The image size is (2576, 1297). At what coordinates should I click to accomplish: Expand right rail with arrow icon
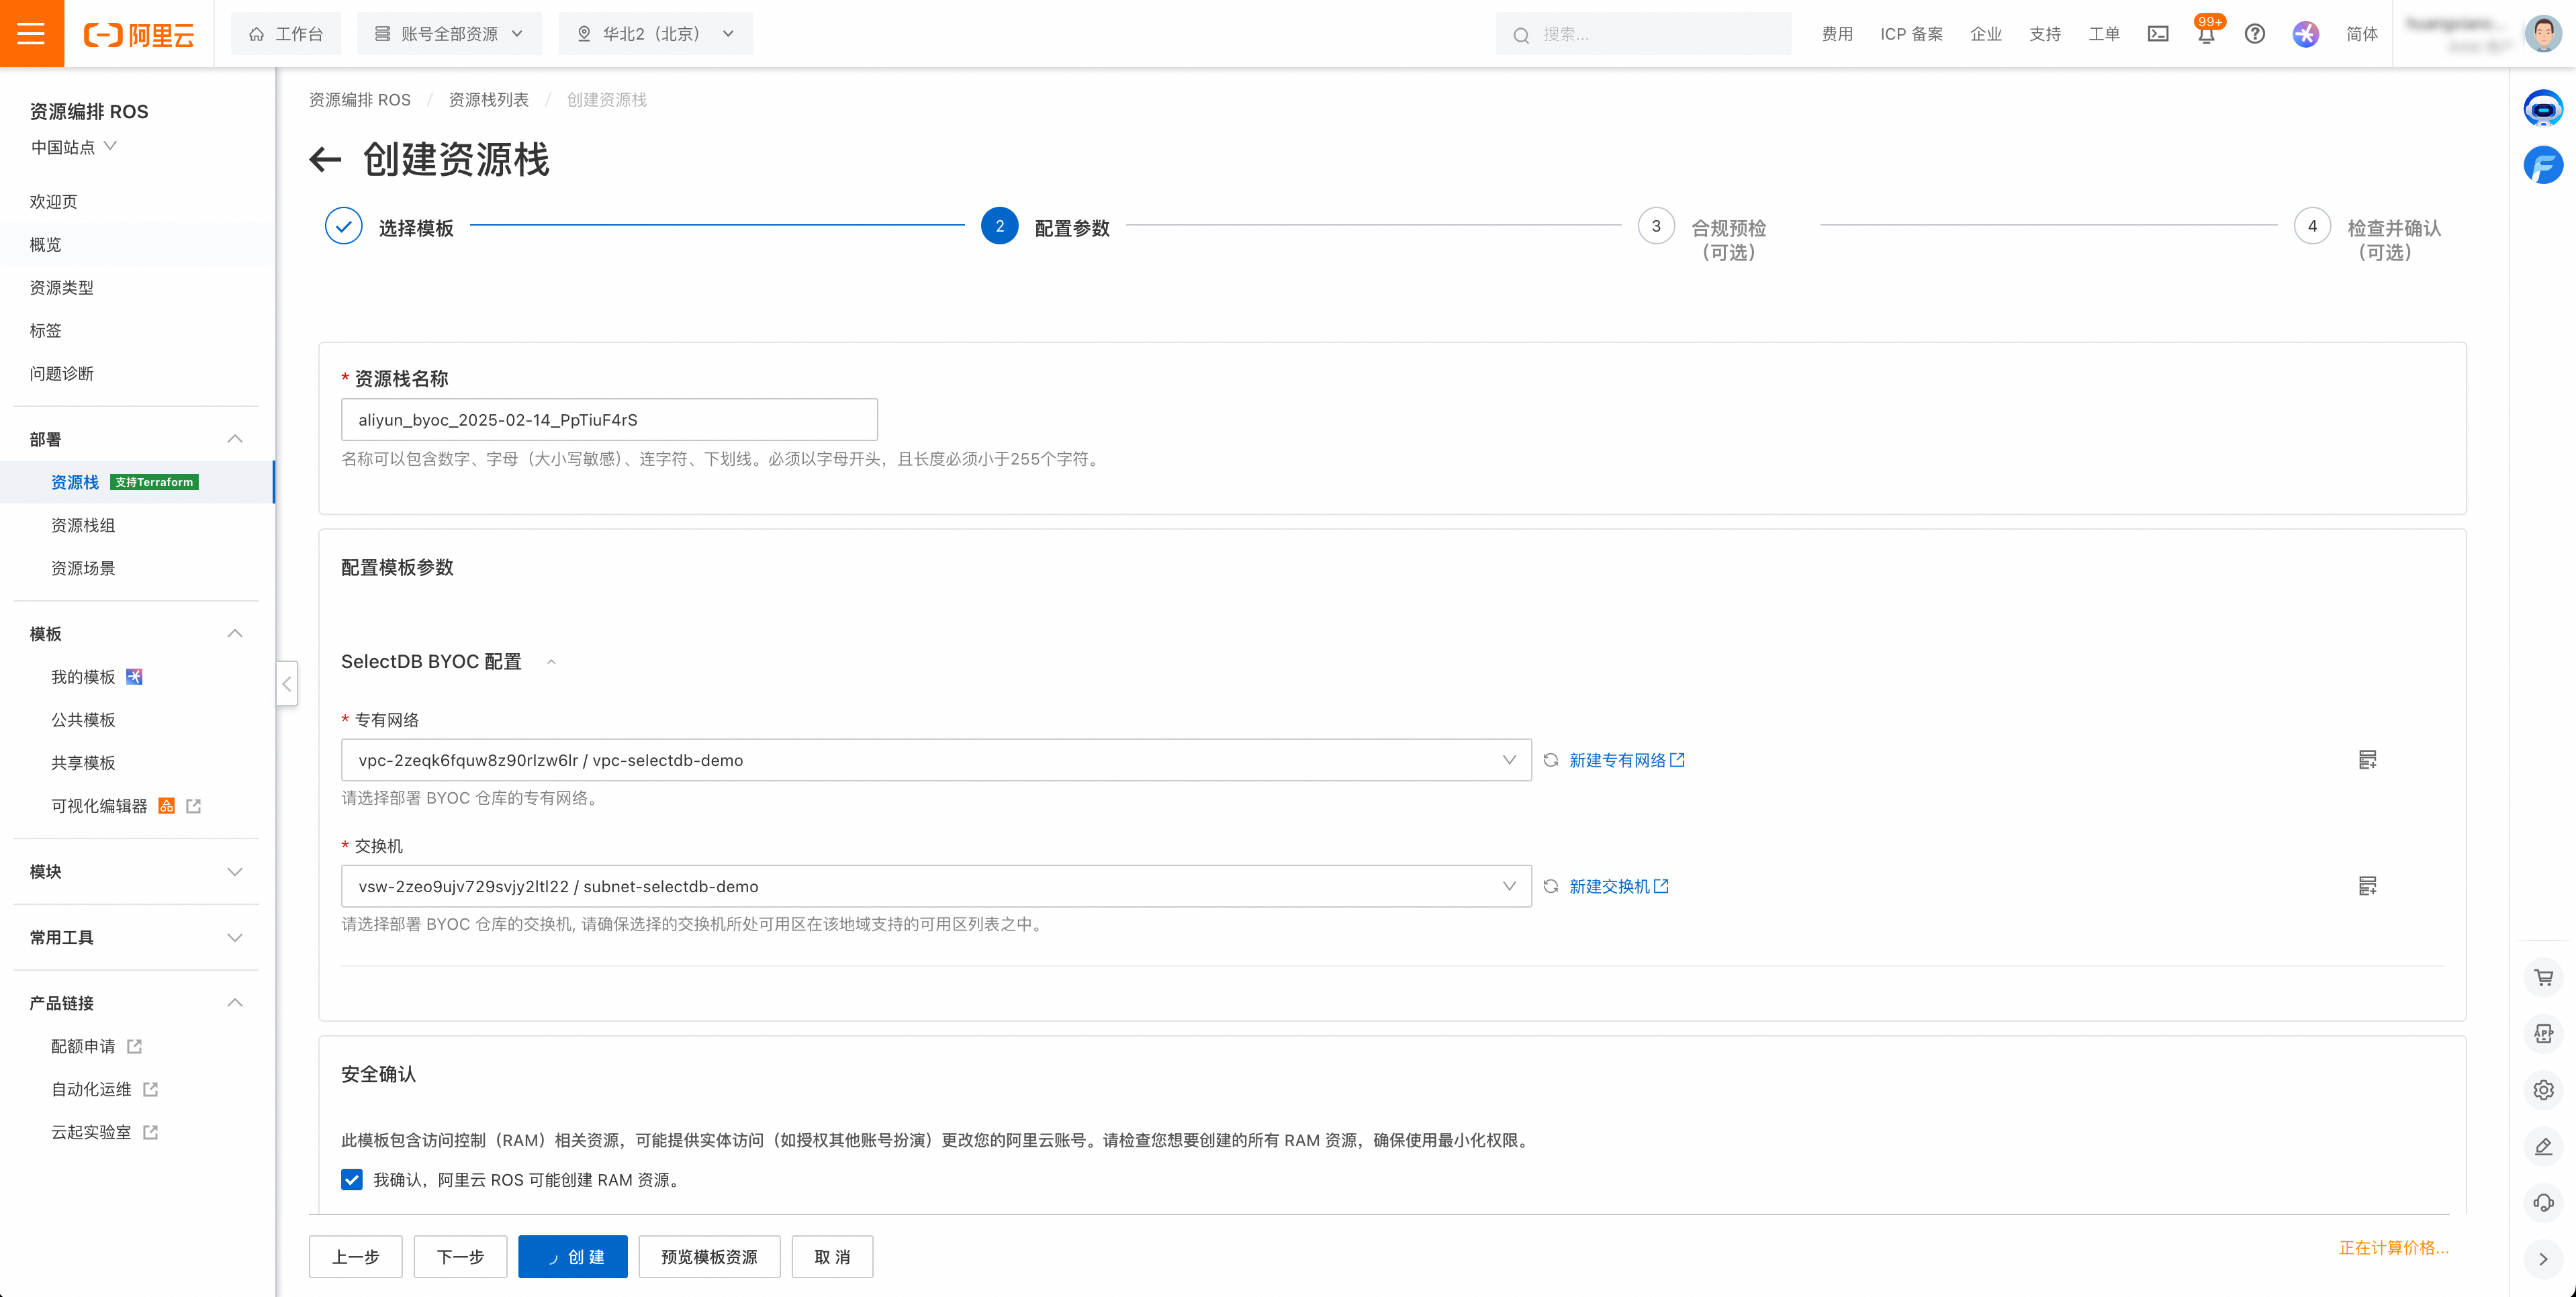click(2543, 1259)
